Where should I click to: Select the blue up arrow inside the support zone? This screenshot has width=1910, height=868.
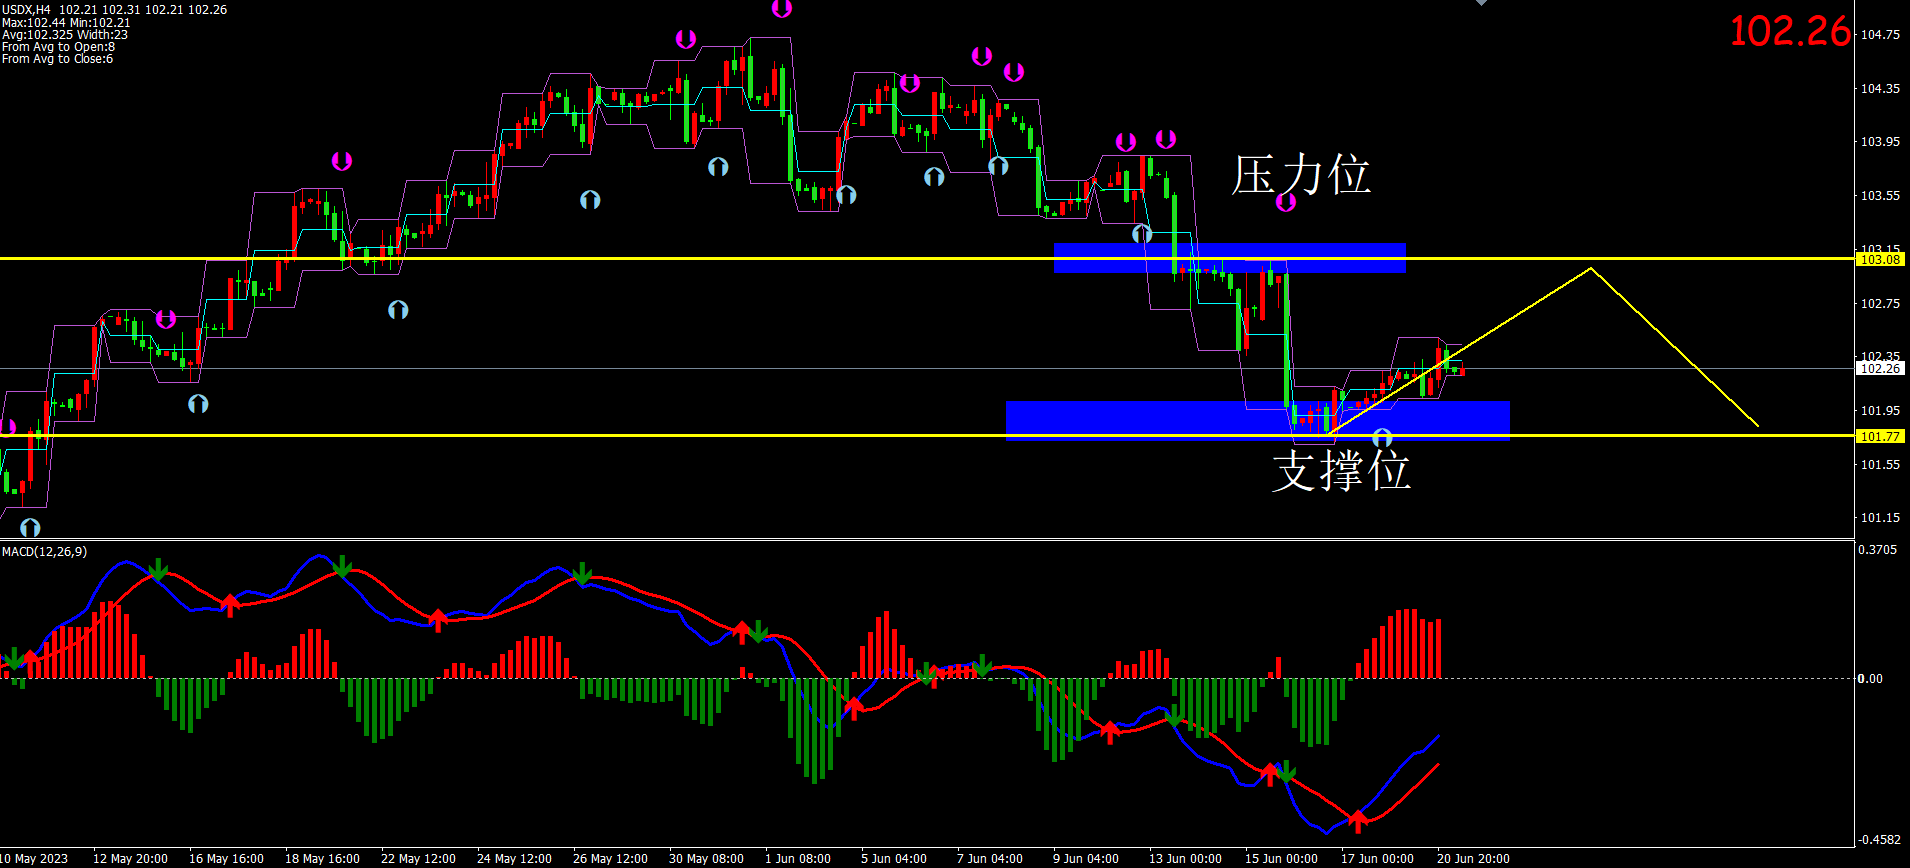tap(1382, 438)
